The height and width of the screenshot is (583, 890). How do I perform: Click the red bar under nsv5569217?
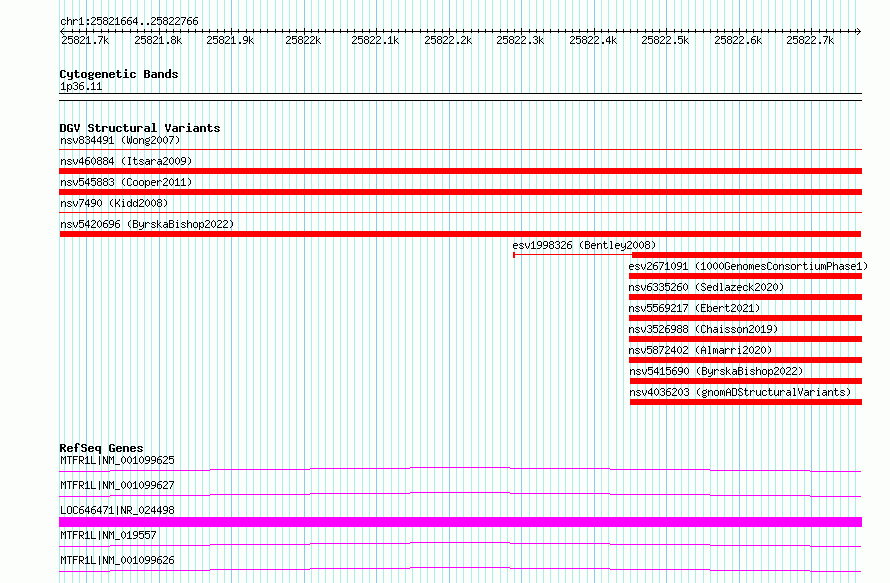click(745, 318)
